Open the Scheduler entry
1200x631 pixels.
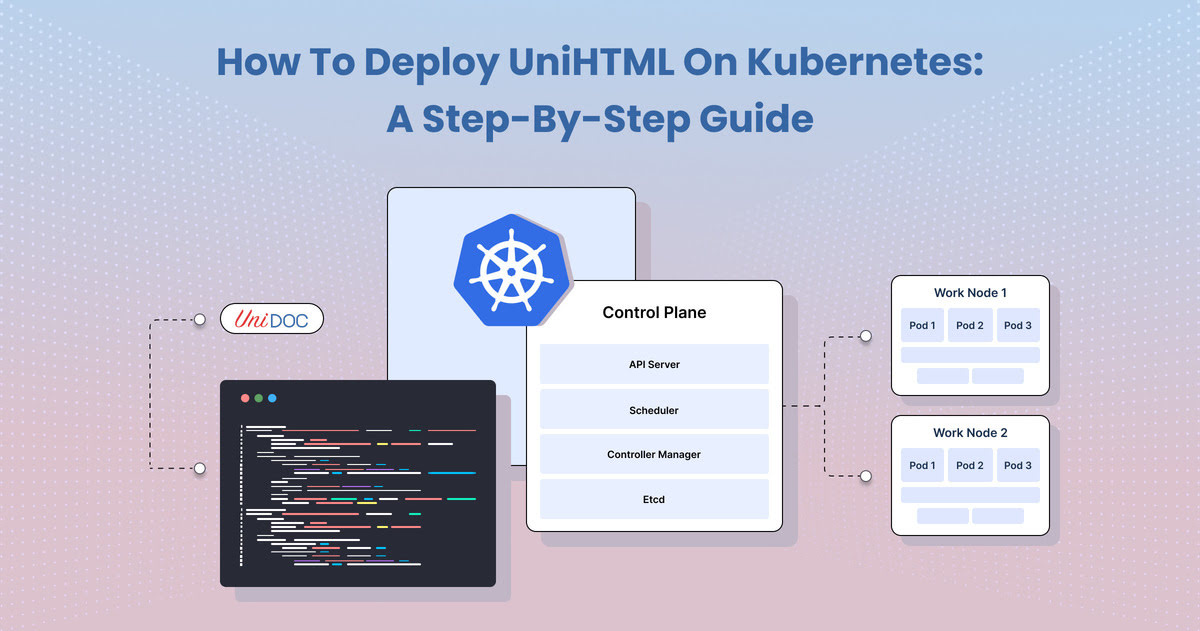pyautogui.click(x=654, y=409)
